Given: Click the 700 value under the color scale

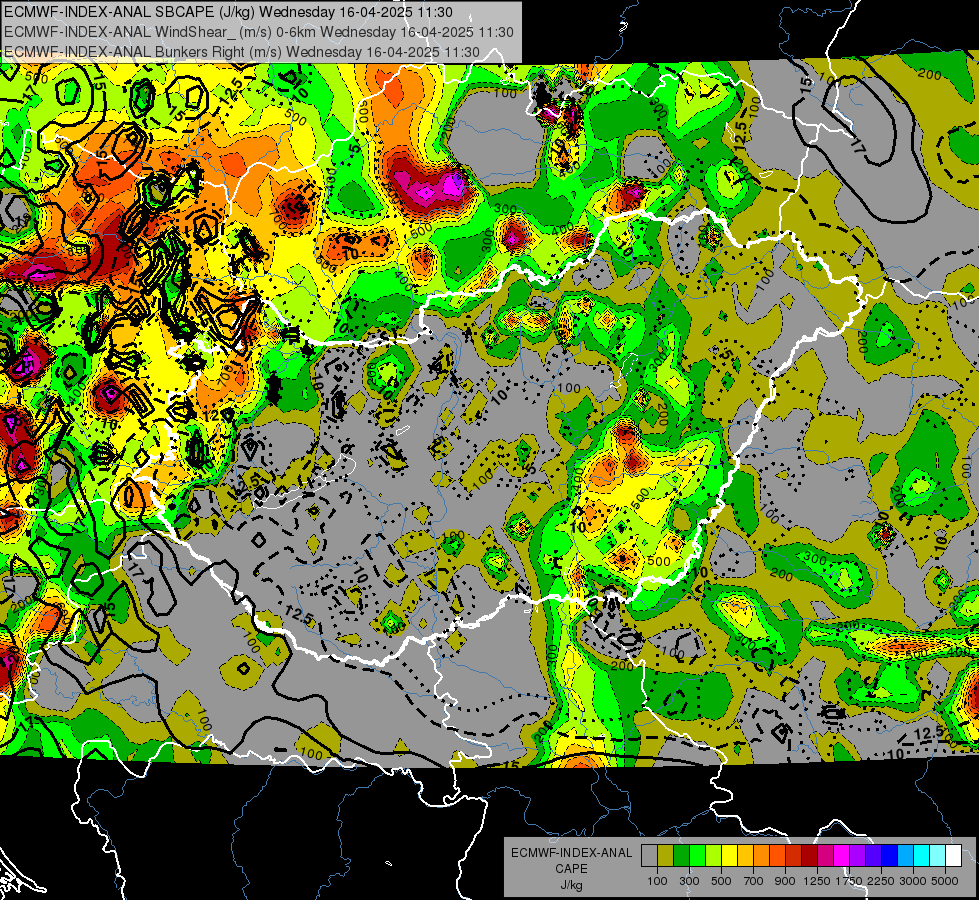Looking at the screenshot, I should click(x=754, y=881).
